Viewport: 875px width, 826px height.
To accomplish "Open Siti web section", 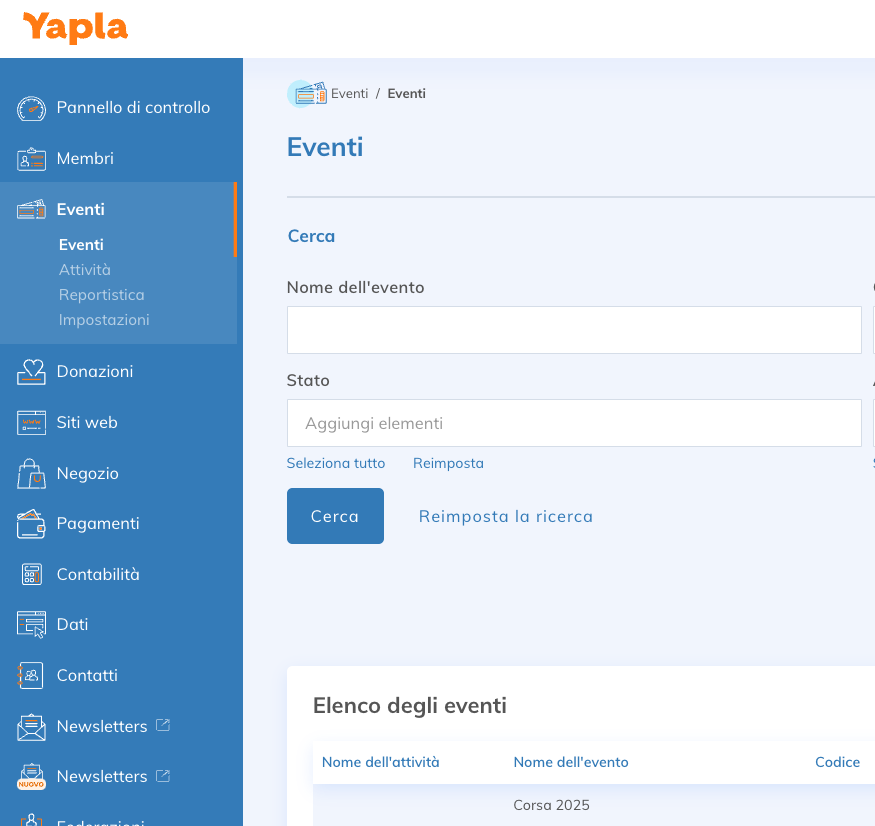I will point(87,422).
